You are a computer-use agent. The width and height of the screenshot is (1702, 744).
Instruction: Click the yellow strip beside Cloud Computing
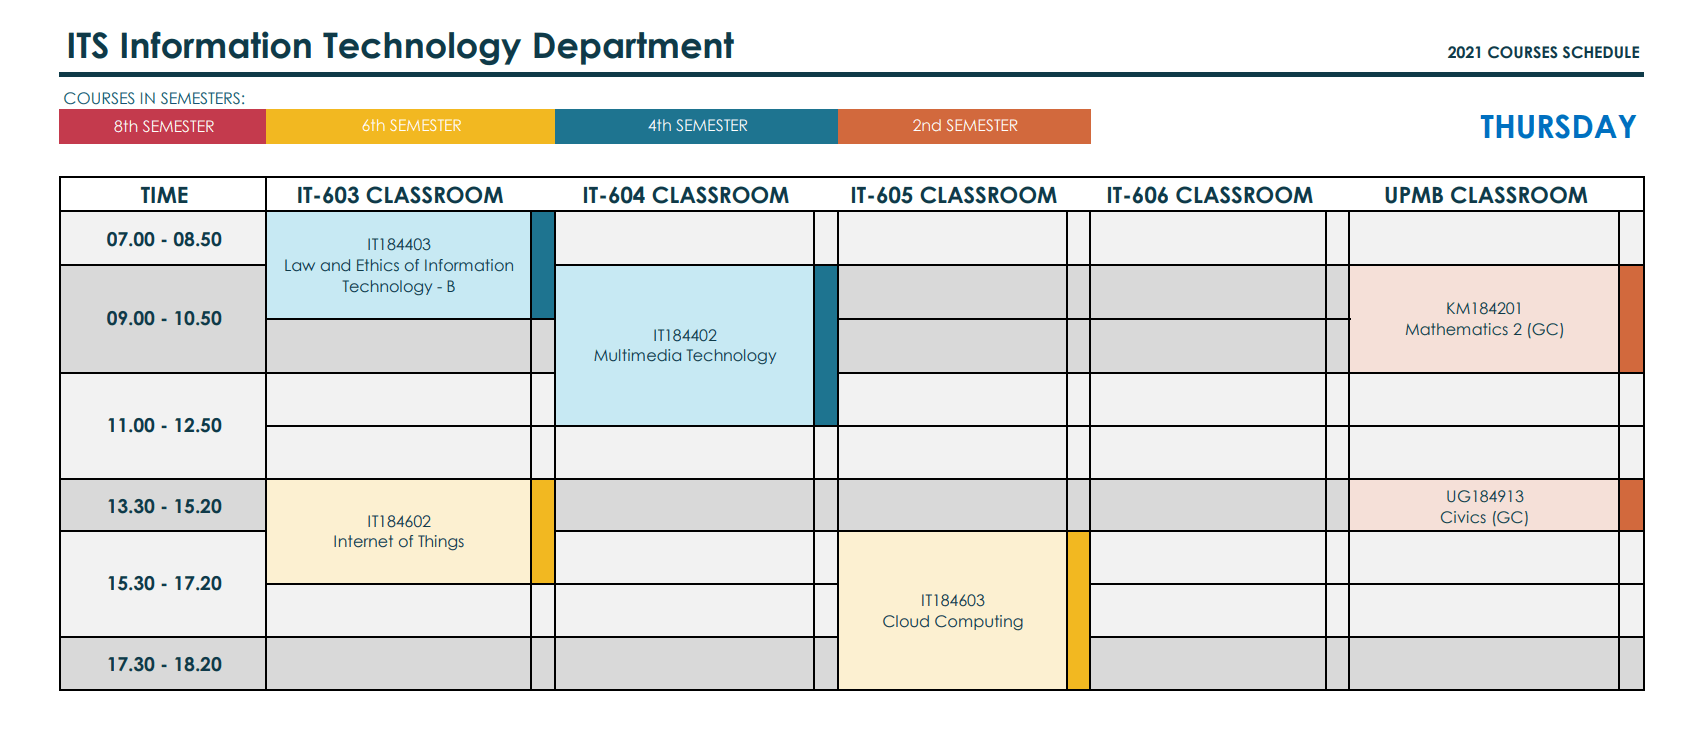[x=1078, y=610]
